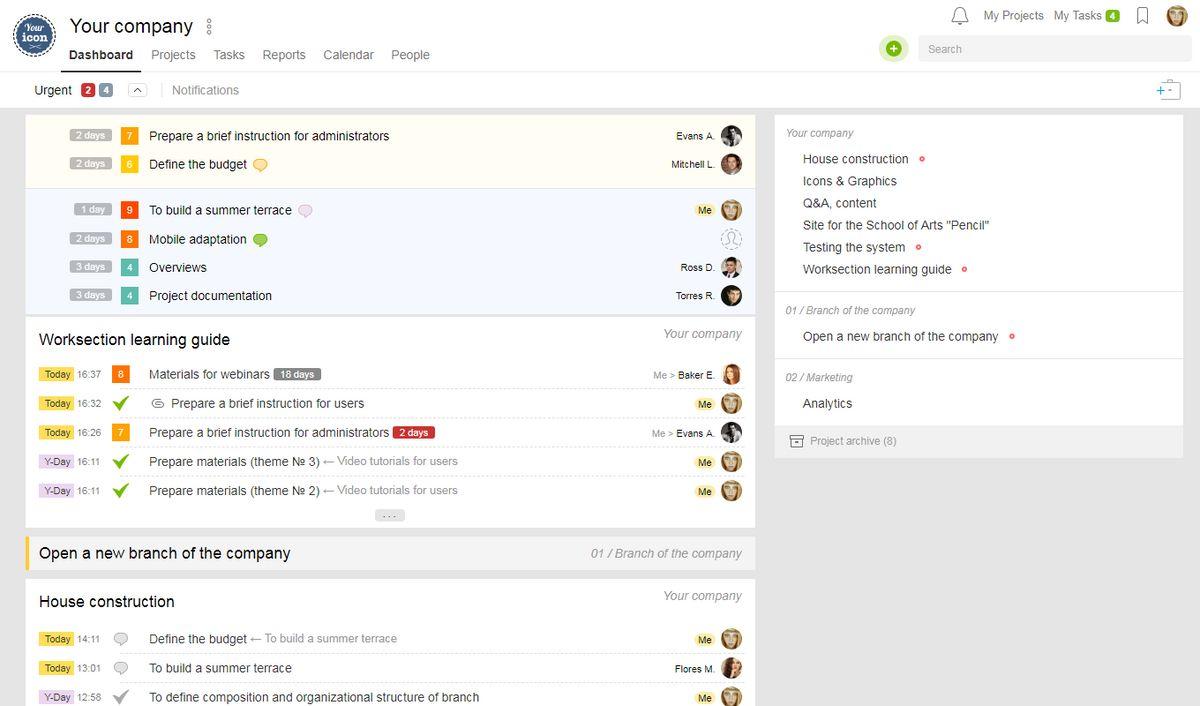
Task: Open the user profile avatar in header
Action: pyautogui.click(x=1177, y=16)
